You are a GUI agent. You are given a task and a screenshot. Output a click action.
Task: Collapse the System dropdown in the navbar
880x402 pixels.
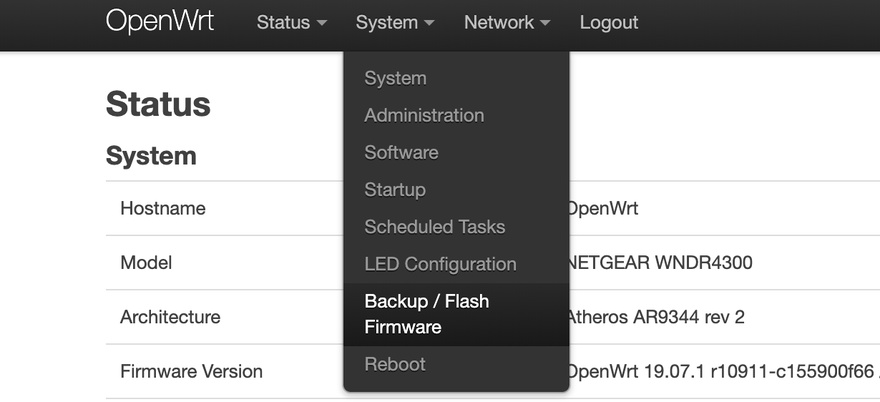(395, 22)
